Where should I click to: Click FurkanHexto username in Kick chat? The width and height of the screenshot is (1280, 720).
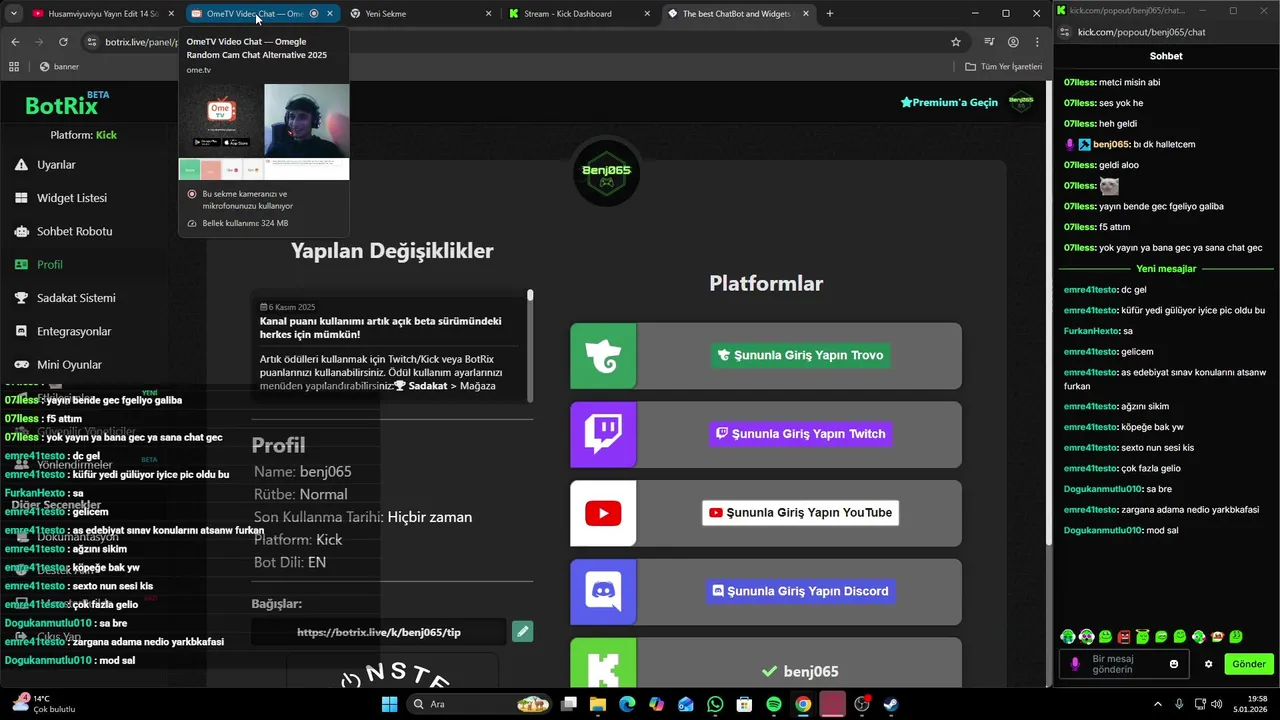1092,331
